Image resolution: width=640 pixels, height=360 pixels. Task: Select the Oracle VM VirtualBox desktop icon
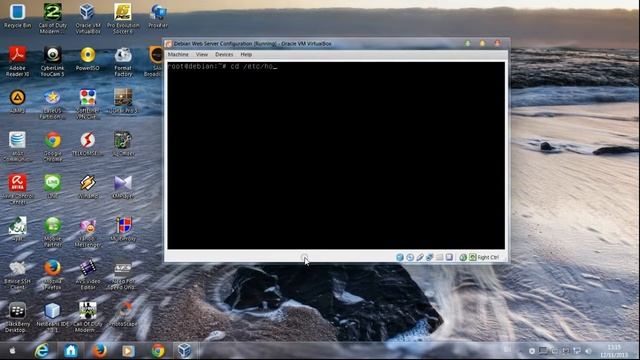[87, 18]
